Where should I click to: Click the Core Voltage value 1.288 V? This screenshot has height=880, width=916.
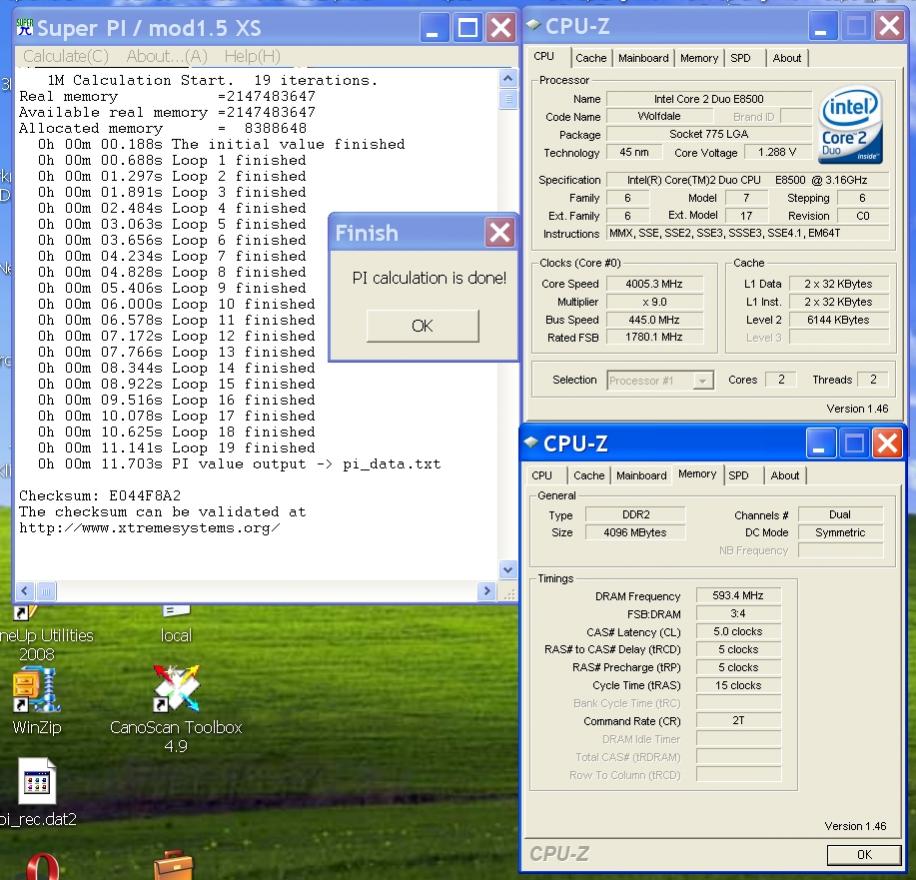pos(777,152)
